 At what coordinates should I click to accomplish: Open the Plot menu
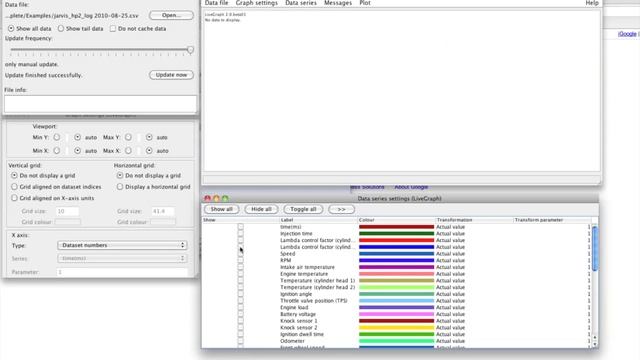[x=365, y=3]
